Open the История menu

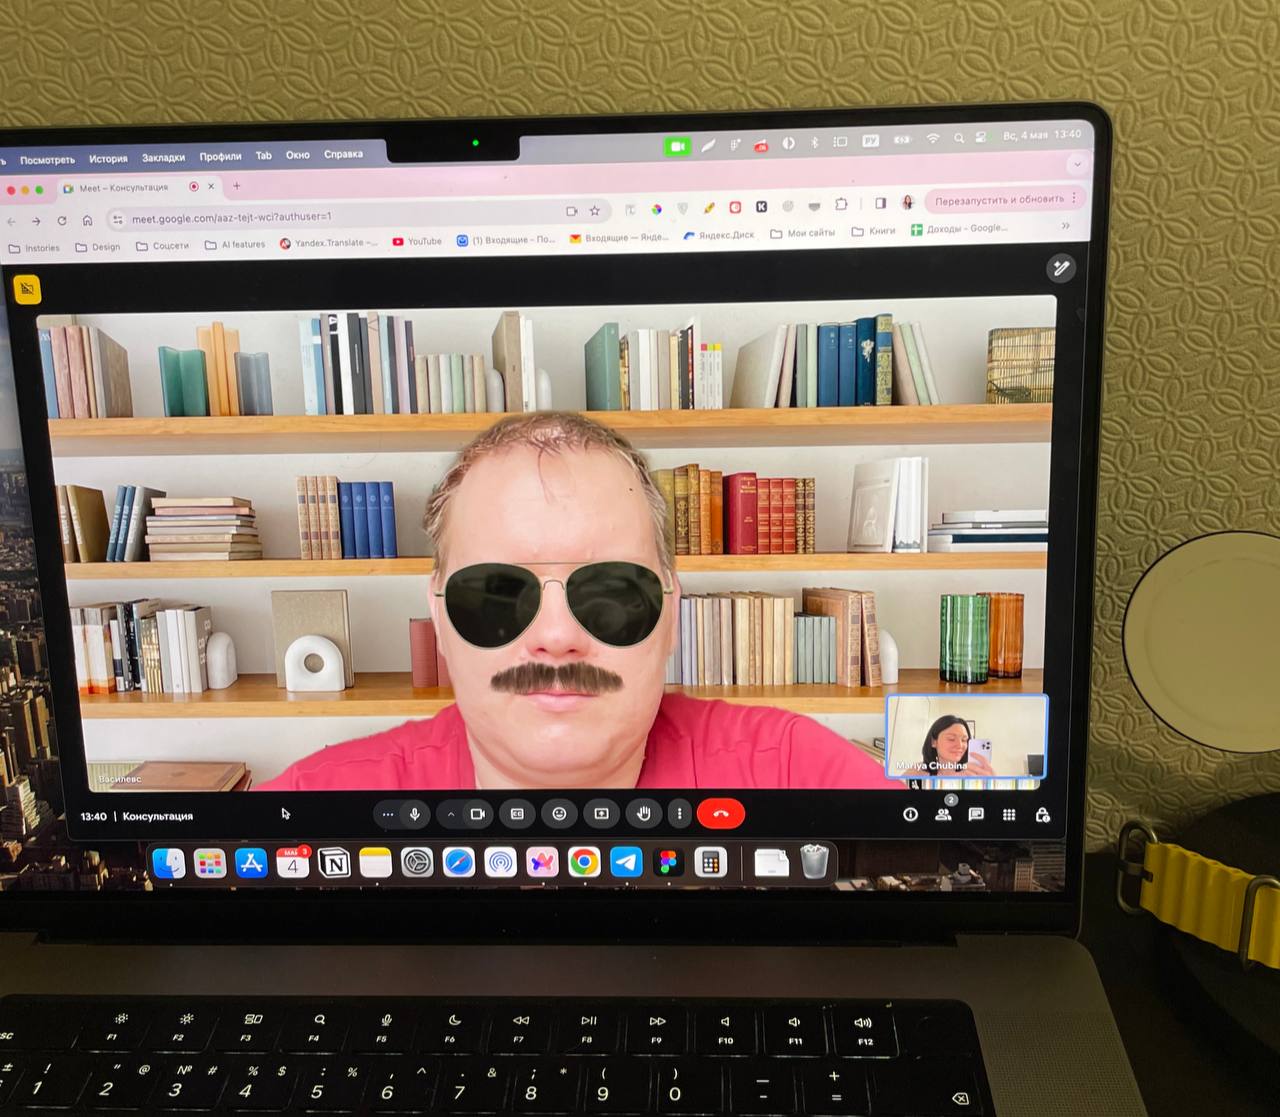pyautogui.click(x=108, y=159)
